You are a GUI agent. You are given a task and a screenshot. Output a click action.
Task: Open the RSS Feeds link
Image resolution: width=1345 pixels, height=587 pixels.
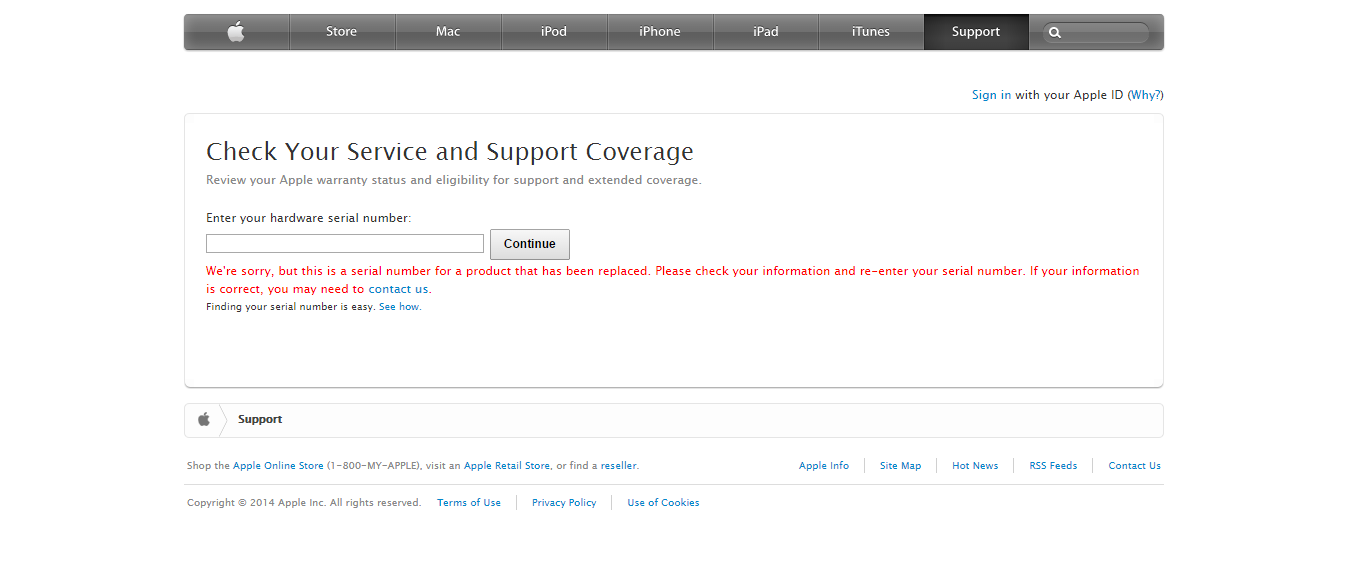(x=1053, y=466)
